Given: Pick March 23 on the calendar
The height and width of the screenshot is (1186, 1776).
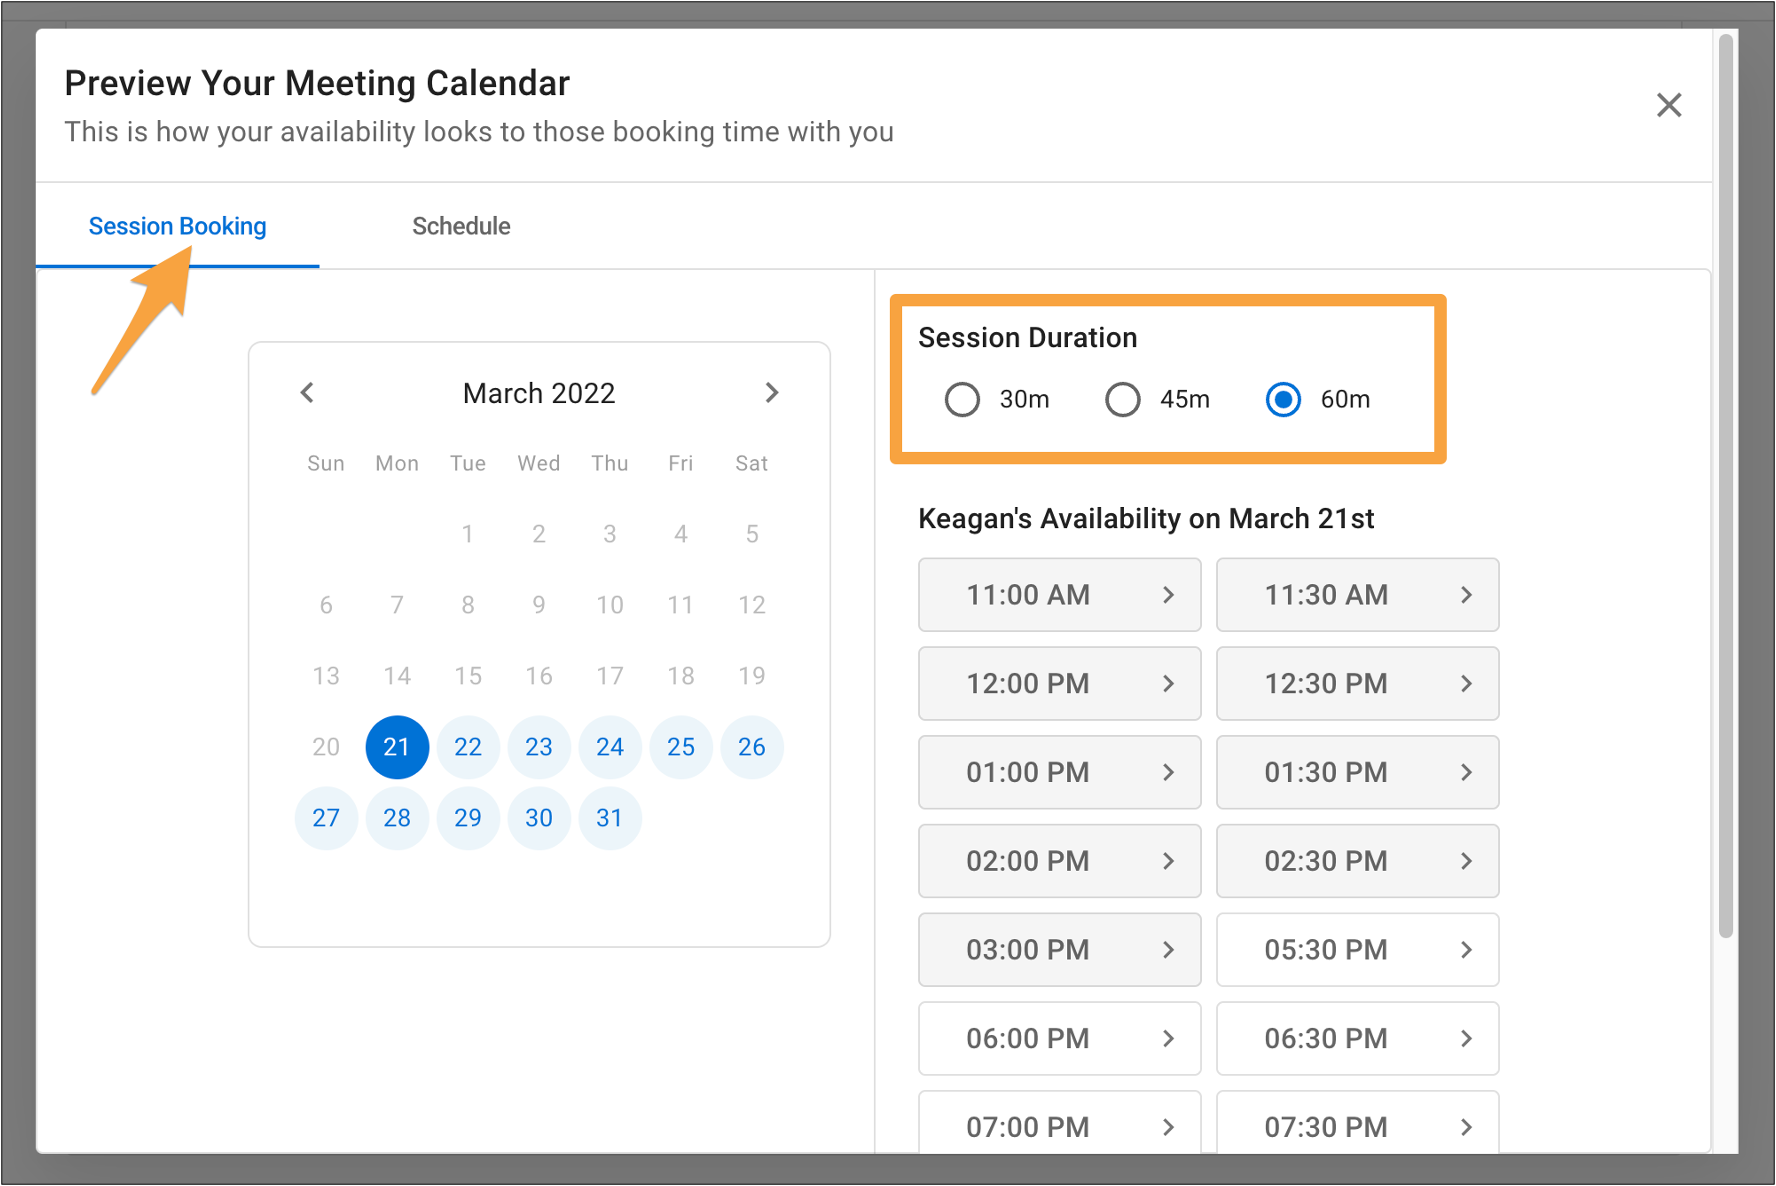Looking at the screenshot, I should (539, 747).
